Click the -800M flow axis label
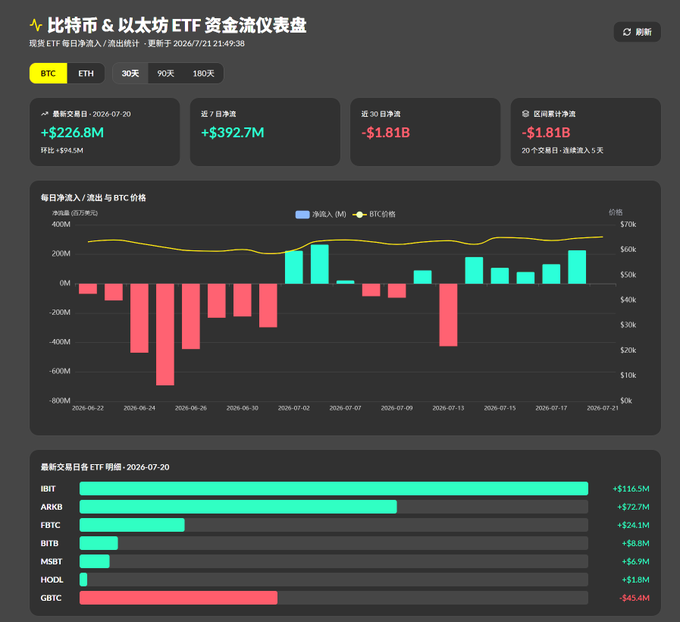The image size is (680, 622). click(x=59, y=400)
